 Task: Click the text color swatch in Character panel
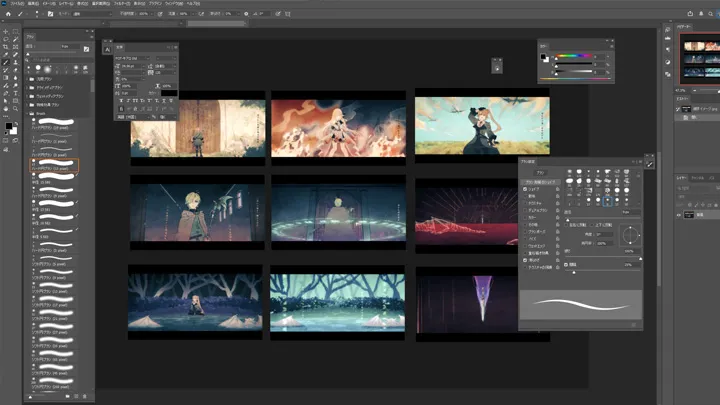(x=169, y=93)
